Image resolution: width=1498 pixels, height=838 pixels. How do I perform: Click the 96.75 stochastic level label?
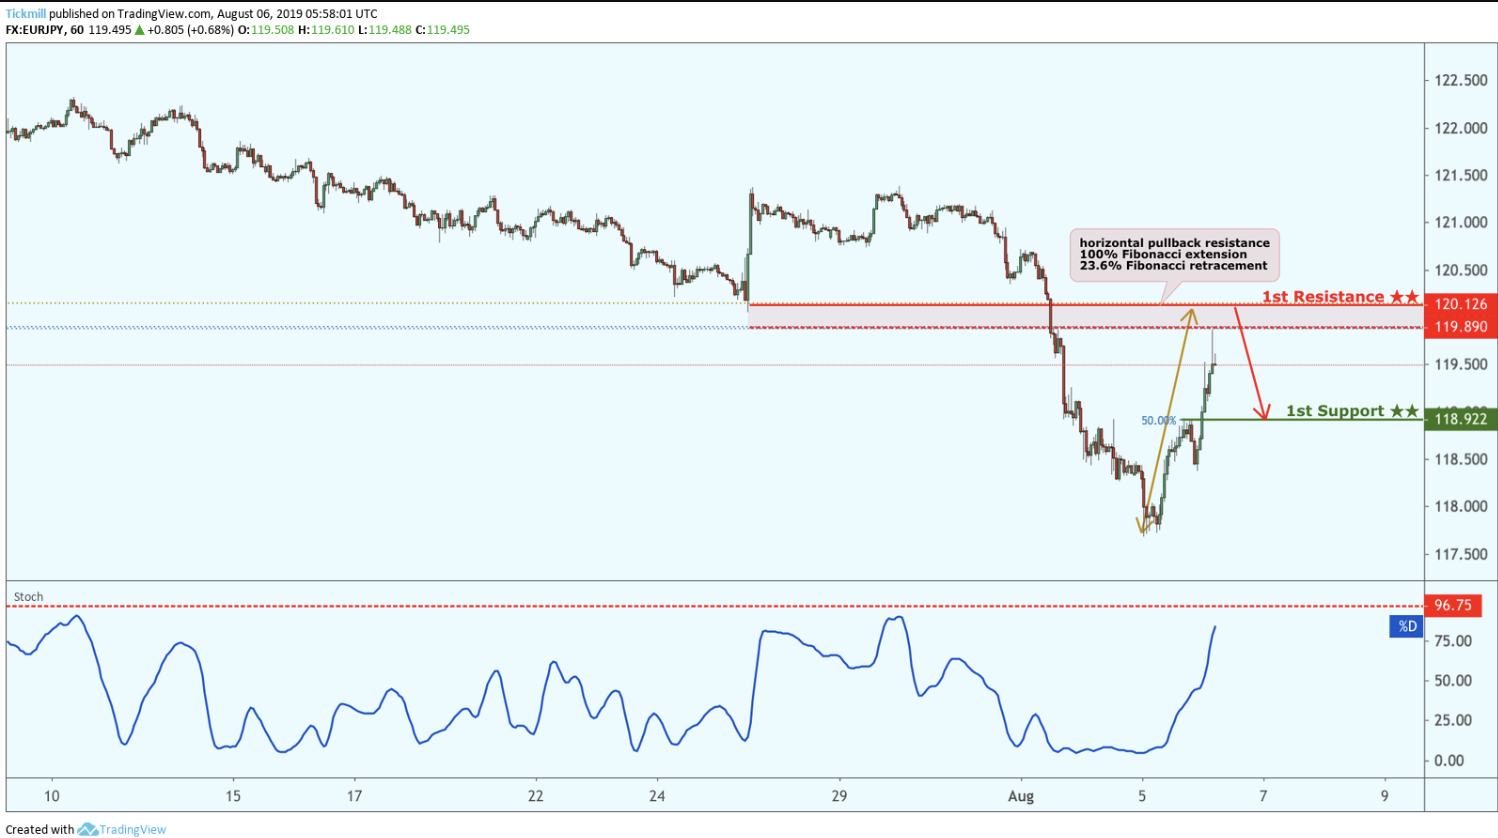[1452, 605]
